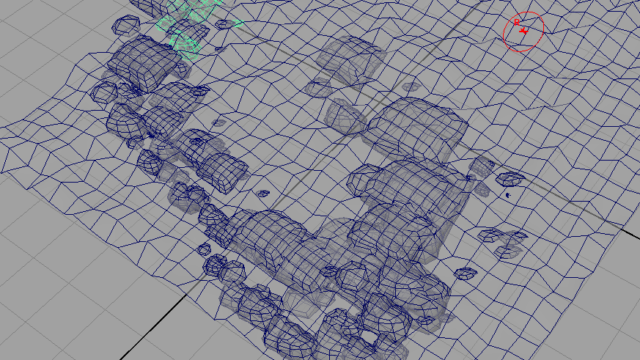Click the tiny pebble in the central gap

click(x=263, y=193)
